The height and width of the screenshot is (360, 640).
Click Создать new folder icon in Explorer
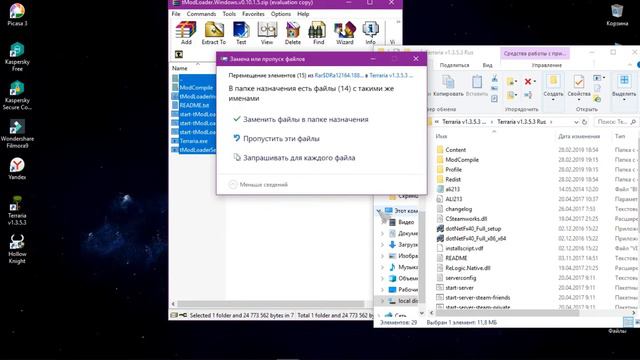coord(553,86)
